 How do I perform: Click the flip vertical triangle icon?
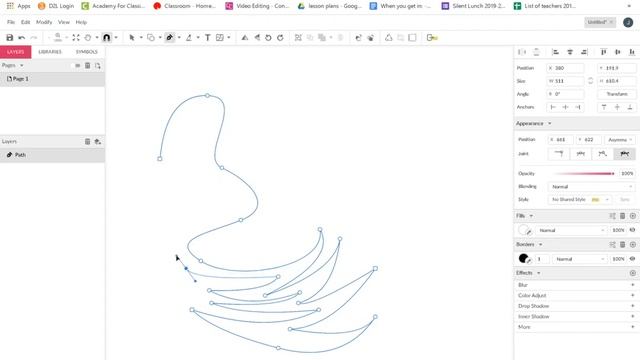[257, 38]
